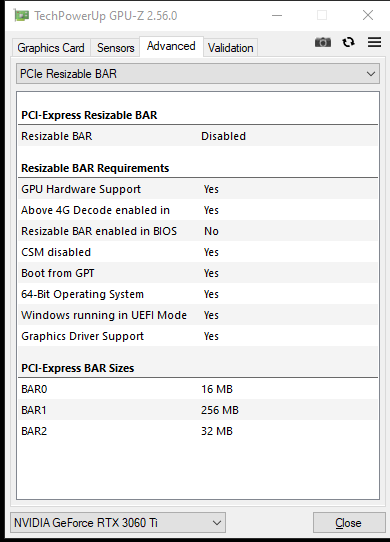The width and height of the screenshot is (390, 542).
Task: Select the Graphics Driver Support row
Action: [x=198, y=336]
